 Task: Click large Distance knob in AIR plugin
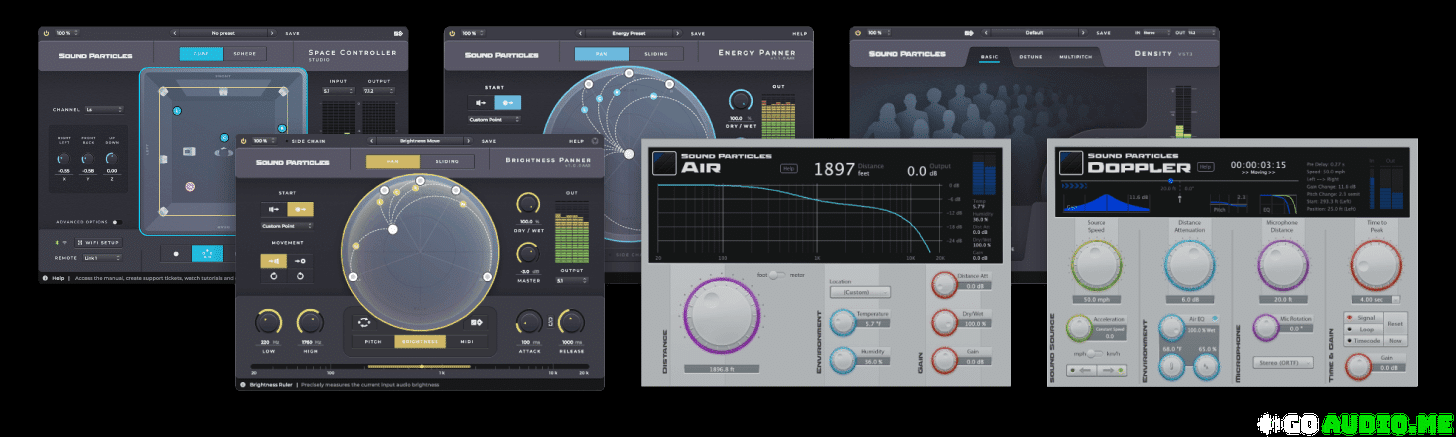[x=722, y=315]
